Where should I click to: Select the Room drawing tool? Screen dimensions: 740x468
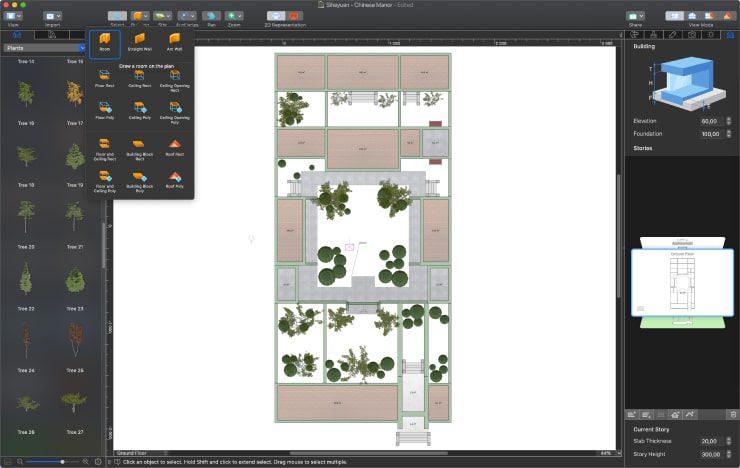click(x=105, y=44)
